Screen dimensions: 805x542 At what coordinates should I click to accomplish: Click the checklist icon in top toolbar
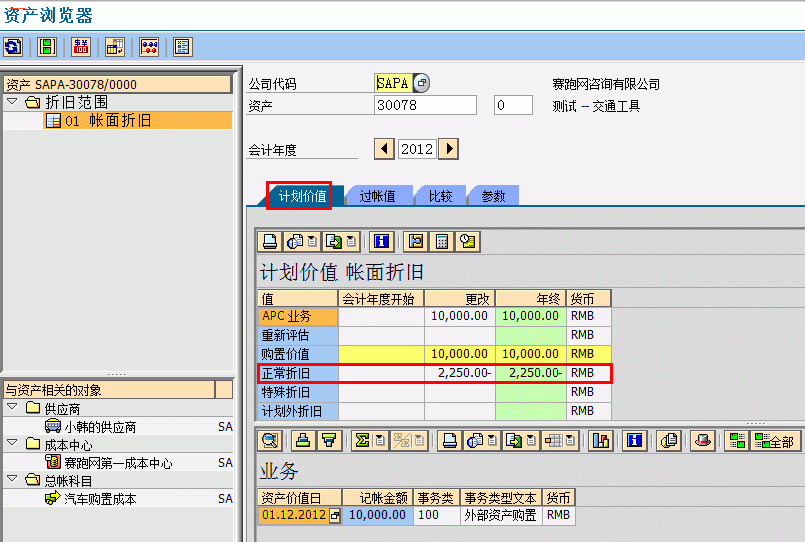[183, 47]
